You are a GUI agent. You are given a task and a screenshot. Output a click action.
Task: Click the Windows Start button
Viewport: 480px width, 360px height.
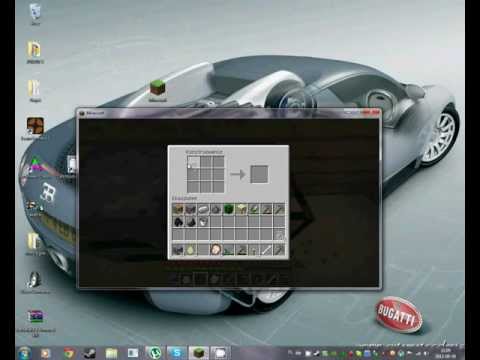pyautogui.click(x=25, y=353)
